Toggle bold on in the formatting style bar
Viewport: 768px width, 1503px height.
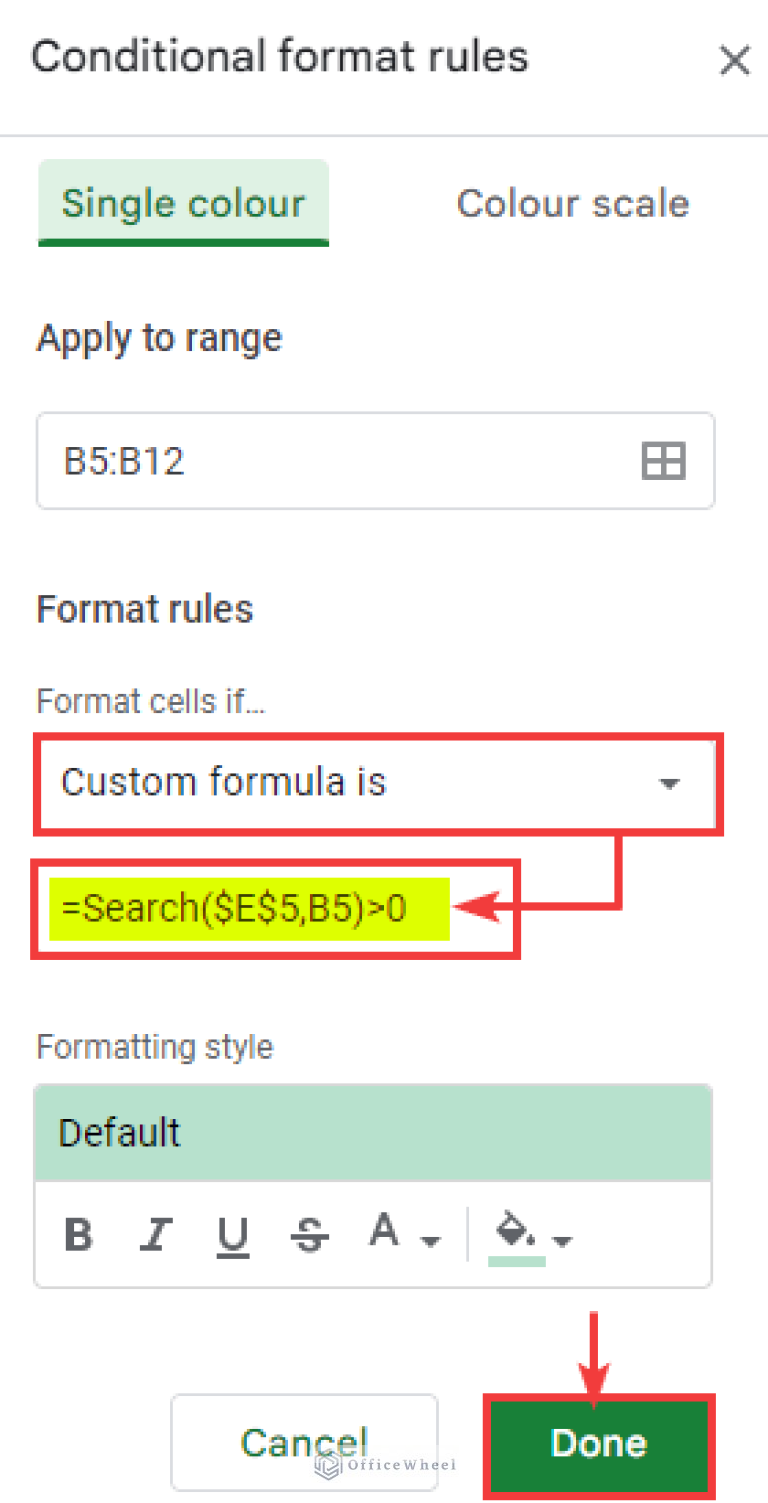click(x=78, y=1234)
